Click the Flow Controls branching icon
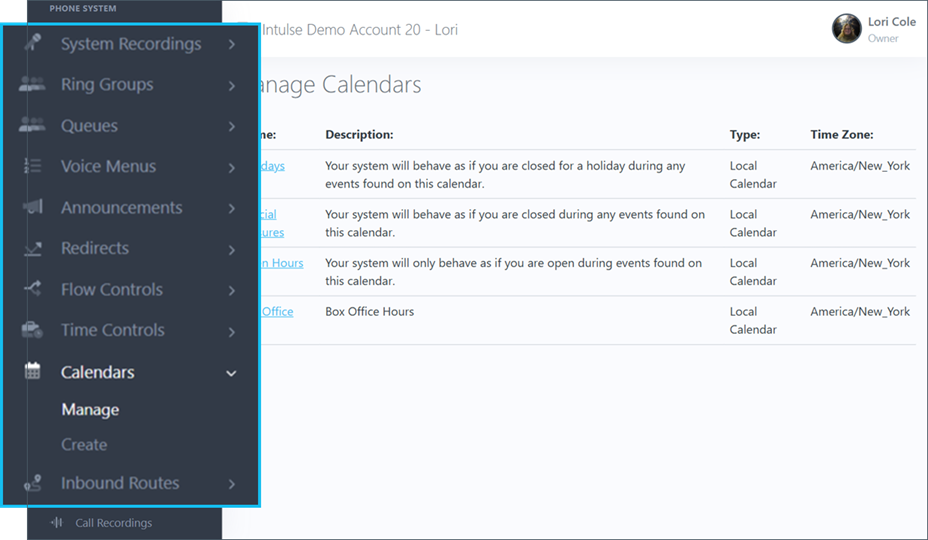The height and width of the screenshot is (540, 928). pos(33,290)
